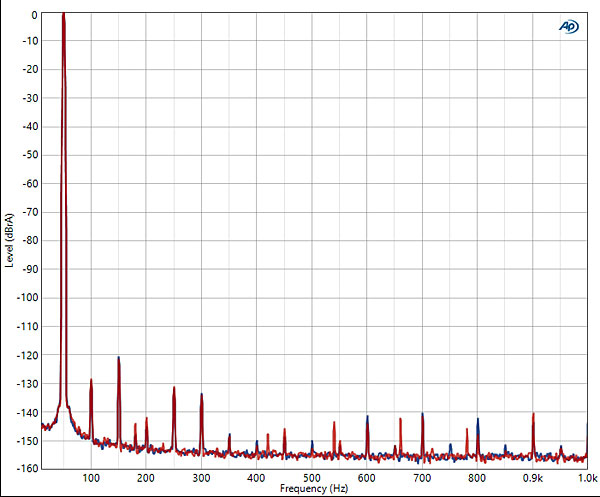Click the "600" Frequency axis tick label
The image size is (600, 497).
coord(367,478)
